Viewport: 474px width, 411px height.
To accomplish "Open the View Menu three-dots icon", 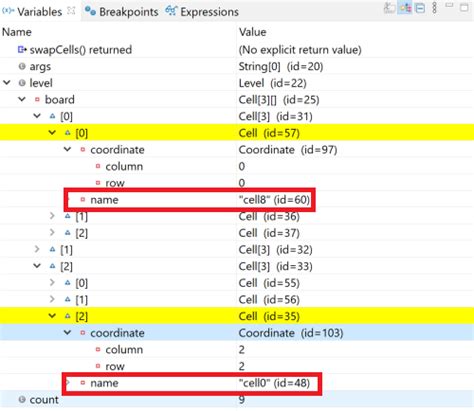I will tap(434, 8).
